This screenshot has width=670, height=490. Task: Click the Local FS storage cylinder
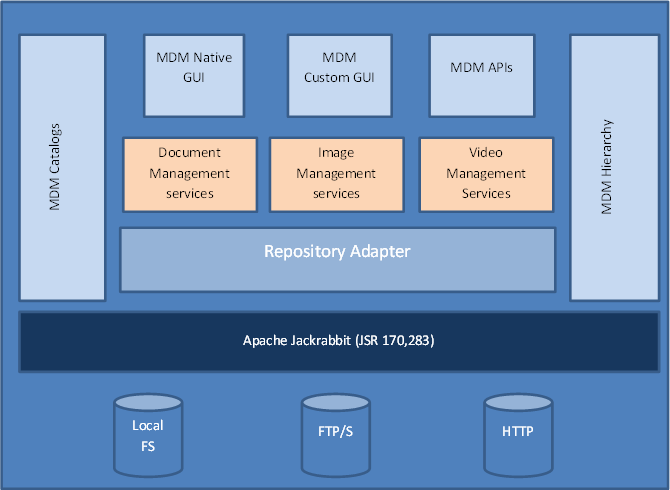148,435
